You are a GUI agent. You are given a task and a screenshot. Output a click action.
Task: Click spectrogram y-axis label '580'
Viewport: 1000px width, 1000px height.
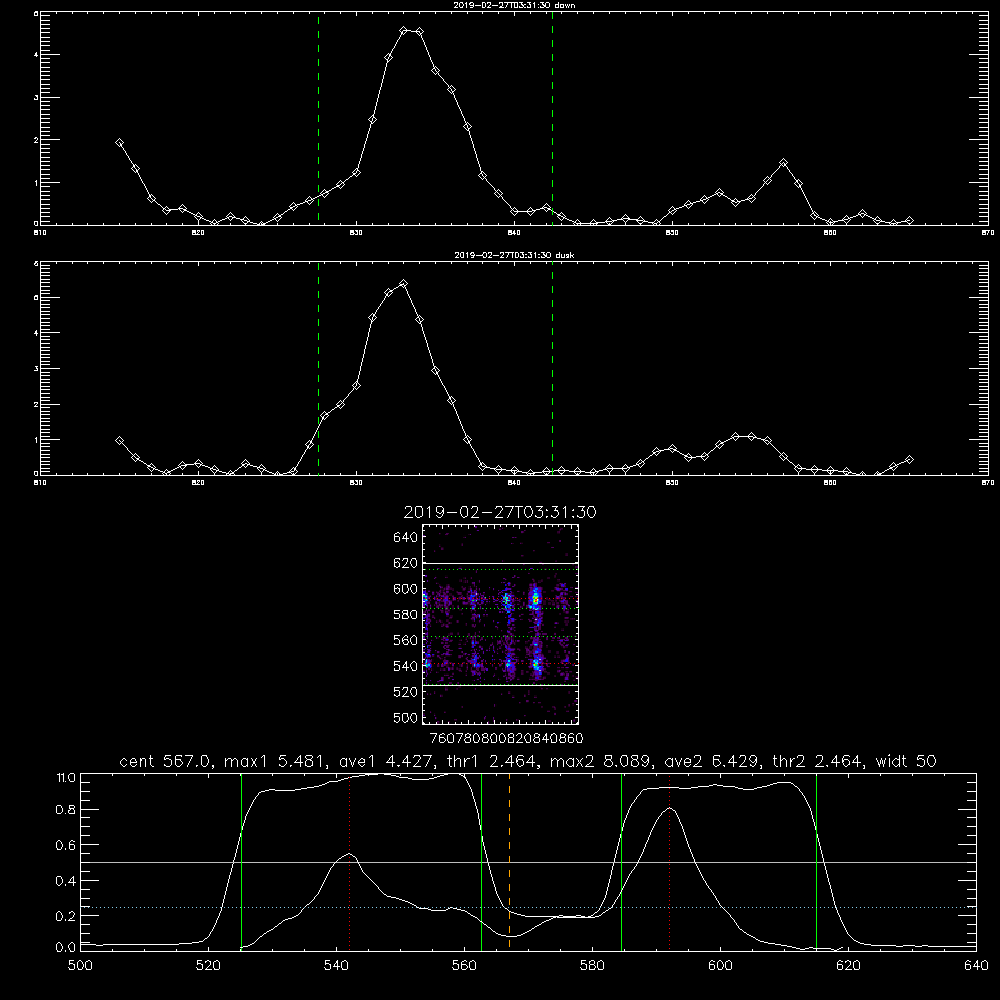(x=405, y=615)
